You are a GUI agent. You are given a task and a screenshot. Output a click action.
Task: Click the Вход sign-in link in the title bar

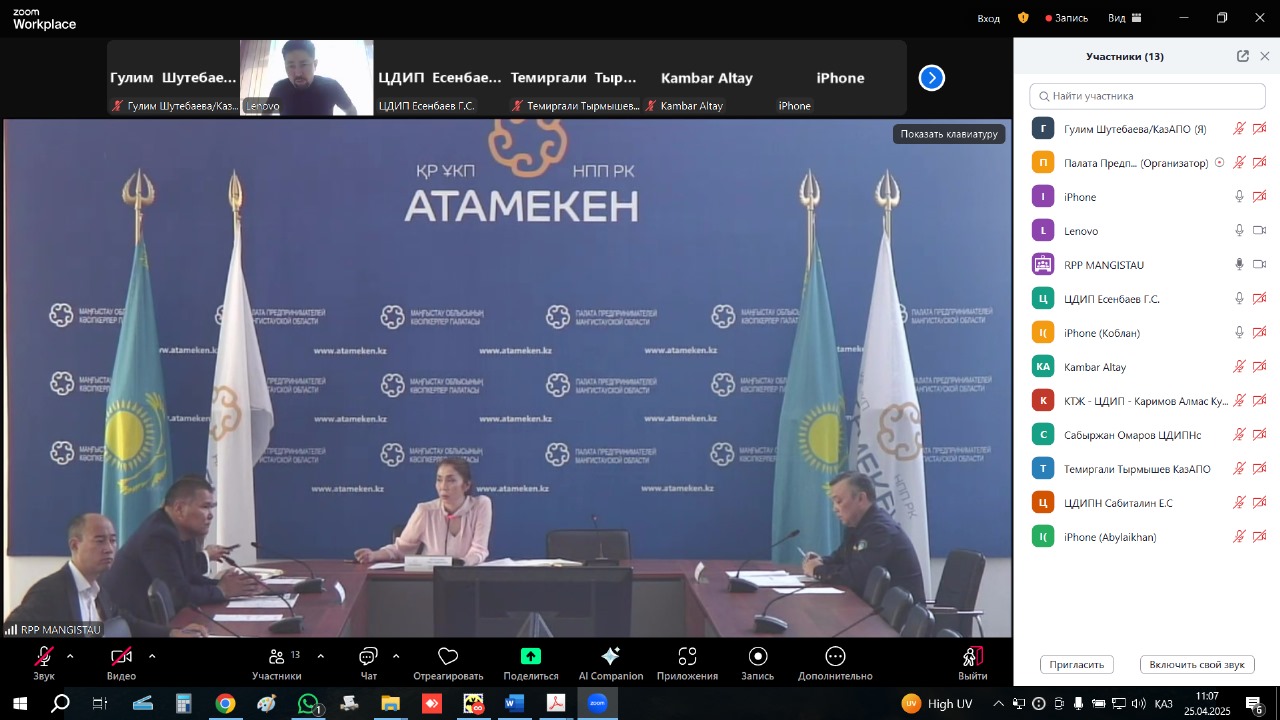(988, 18)
